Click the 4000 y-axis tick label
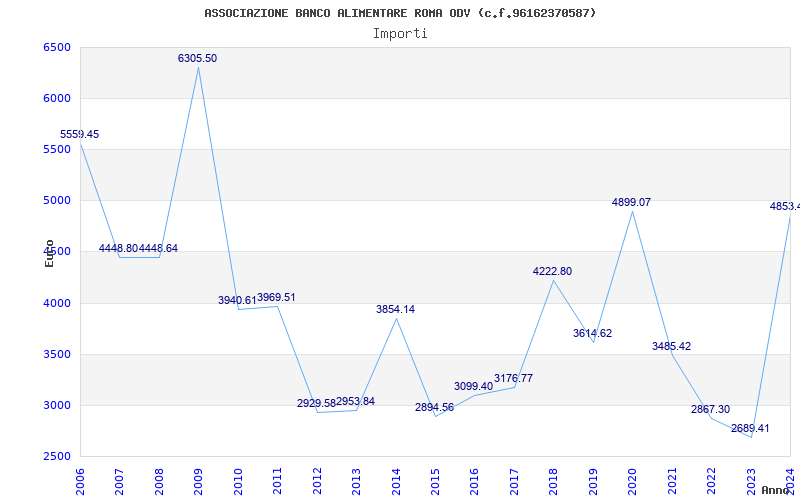The height and width of the screenshot is (500, 800). (57, 303)
